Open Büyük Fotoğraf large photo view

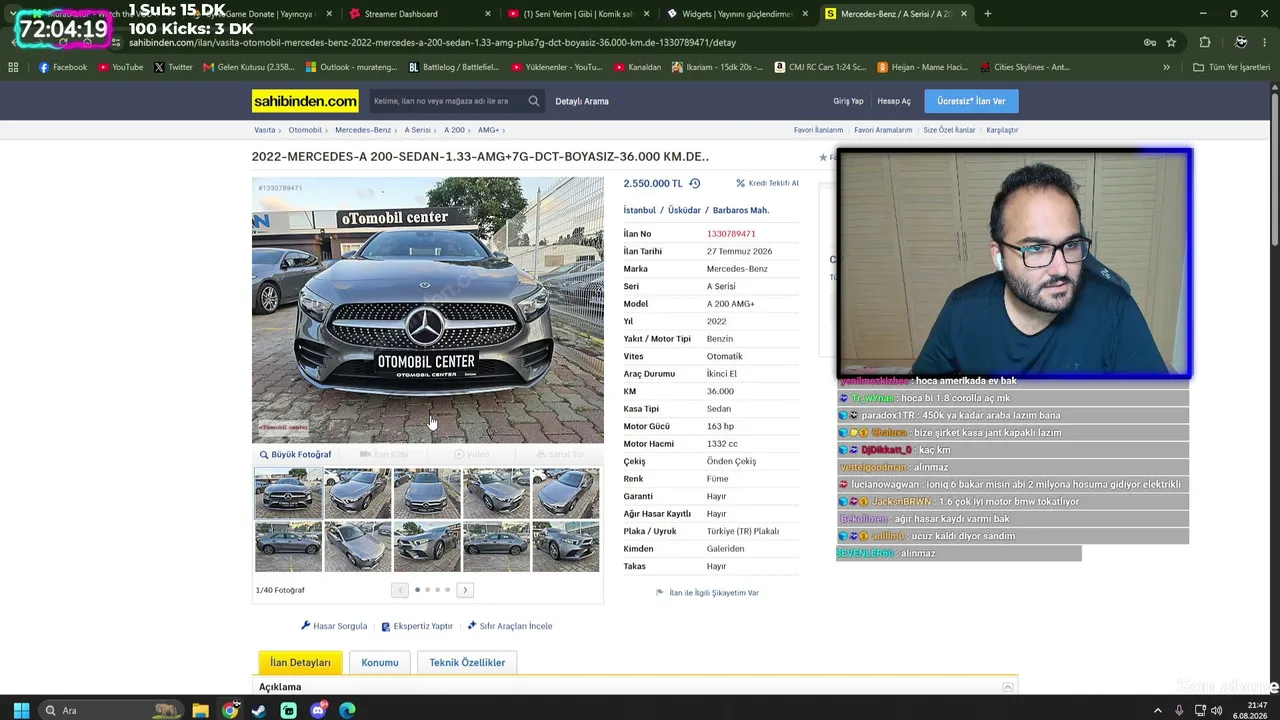pos(295,455)
